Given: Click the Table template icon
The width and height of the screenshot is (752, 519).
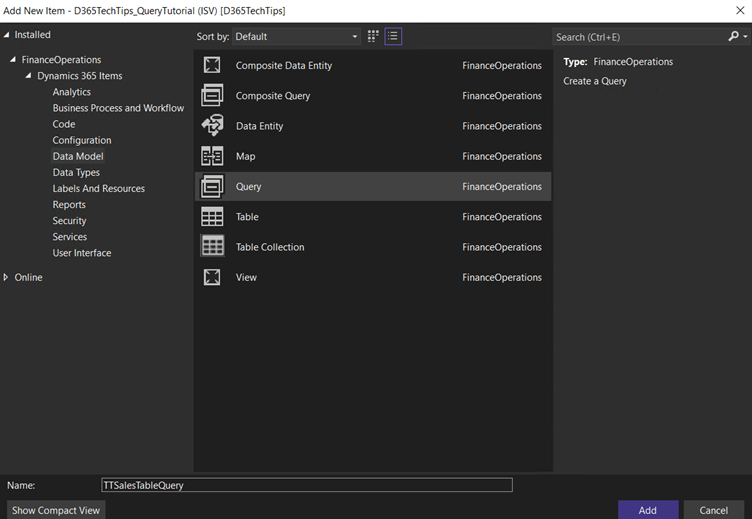Looking at the screenshot, I should [x=212, y=217].
